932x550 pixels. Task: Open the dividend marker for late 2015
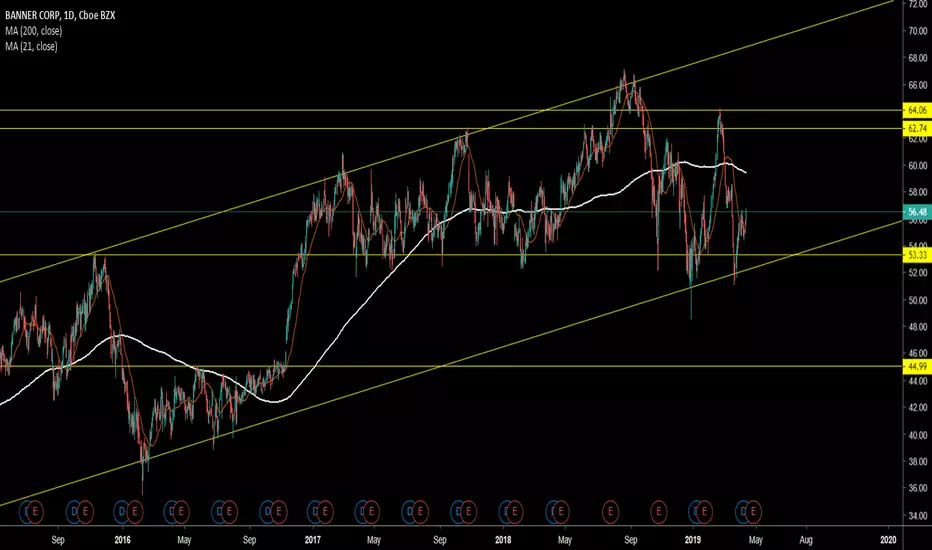click(74, 511)
